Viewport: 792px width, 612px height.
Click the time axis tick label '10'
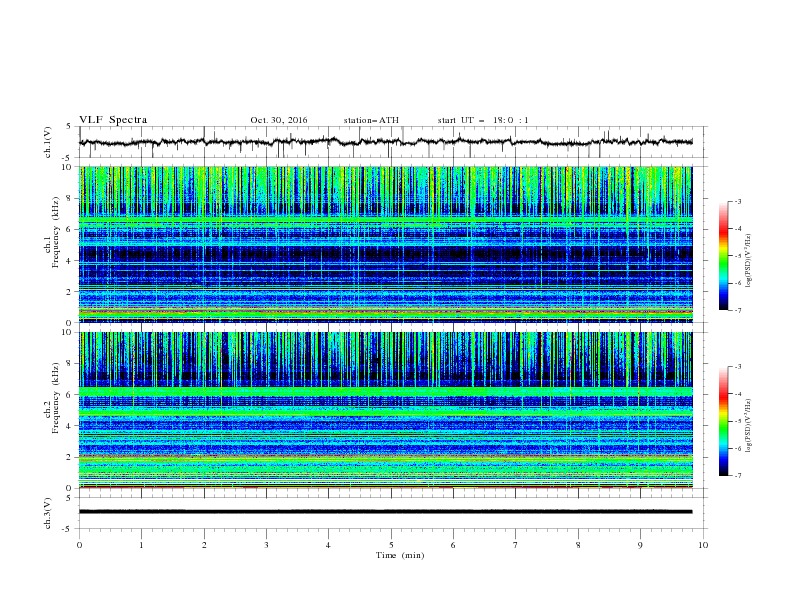tap(703, 545)
